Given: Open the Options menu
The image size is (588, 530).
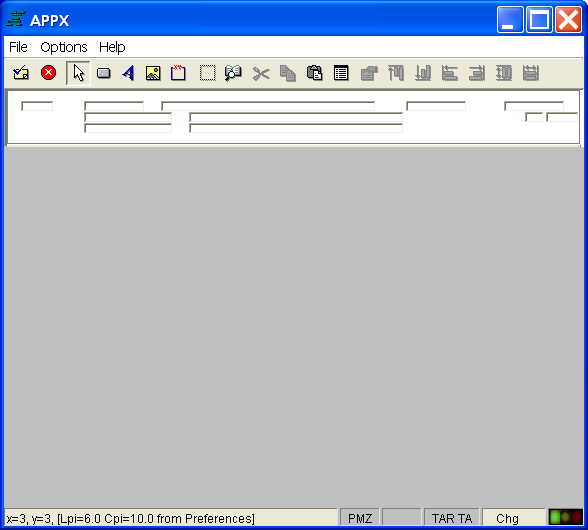Looking at the screenshot, I should (64, 47).
